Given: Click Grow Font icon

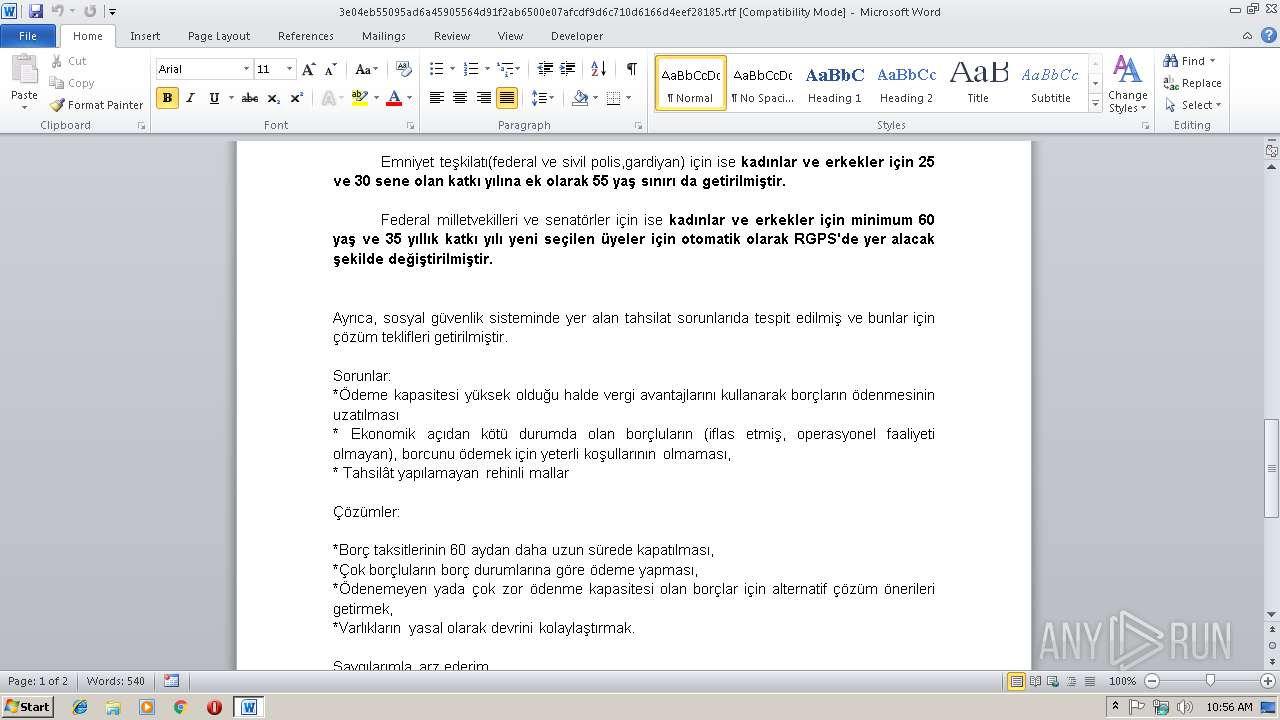Looking at the screenshot, I should [x=309, y=69].
